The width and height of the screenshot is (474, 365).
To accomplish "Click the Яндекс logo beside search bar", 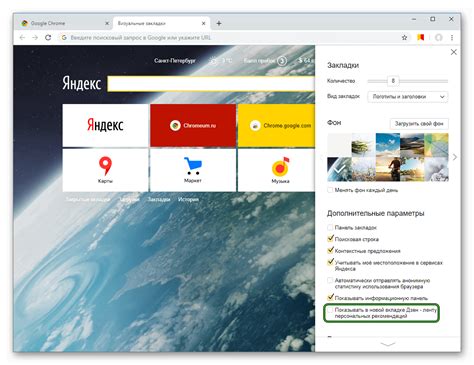I will click(x=82, y=83).
